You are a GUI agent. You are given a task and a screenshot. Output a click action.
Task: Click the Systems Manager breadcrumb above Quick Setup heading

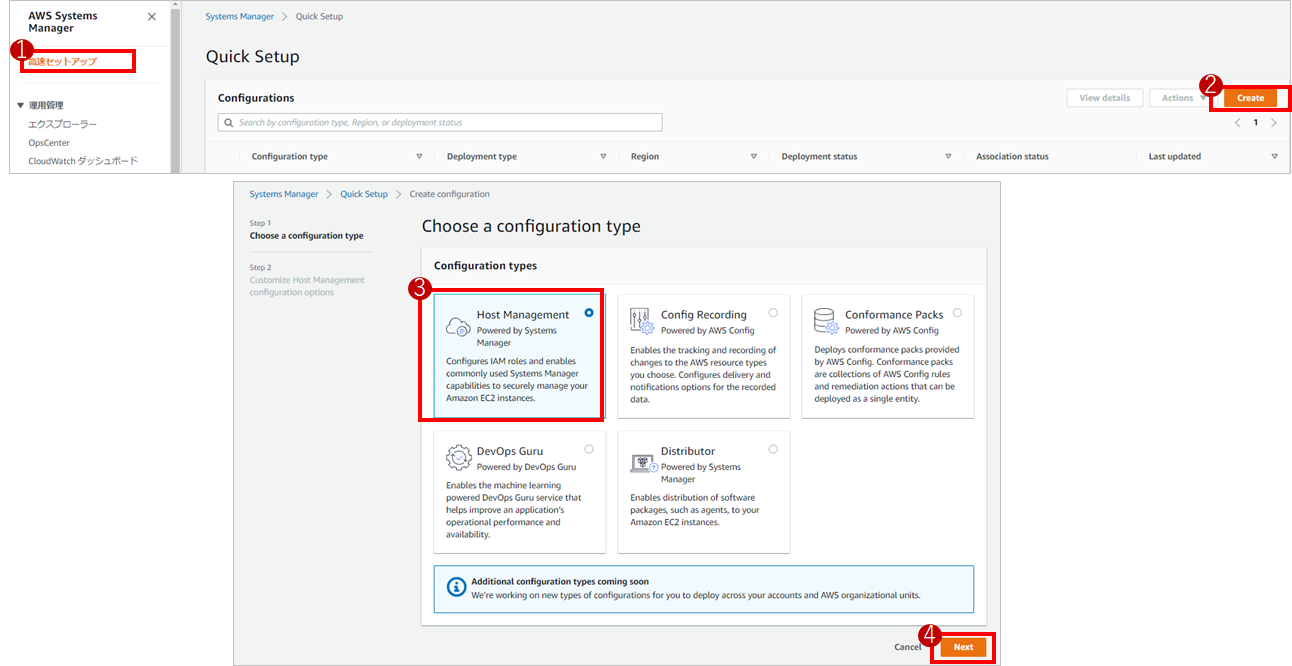pyautogui.click(x=240, y=18)
